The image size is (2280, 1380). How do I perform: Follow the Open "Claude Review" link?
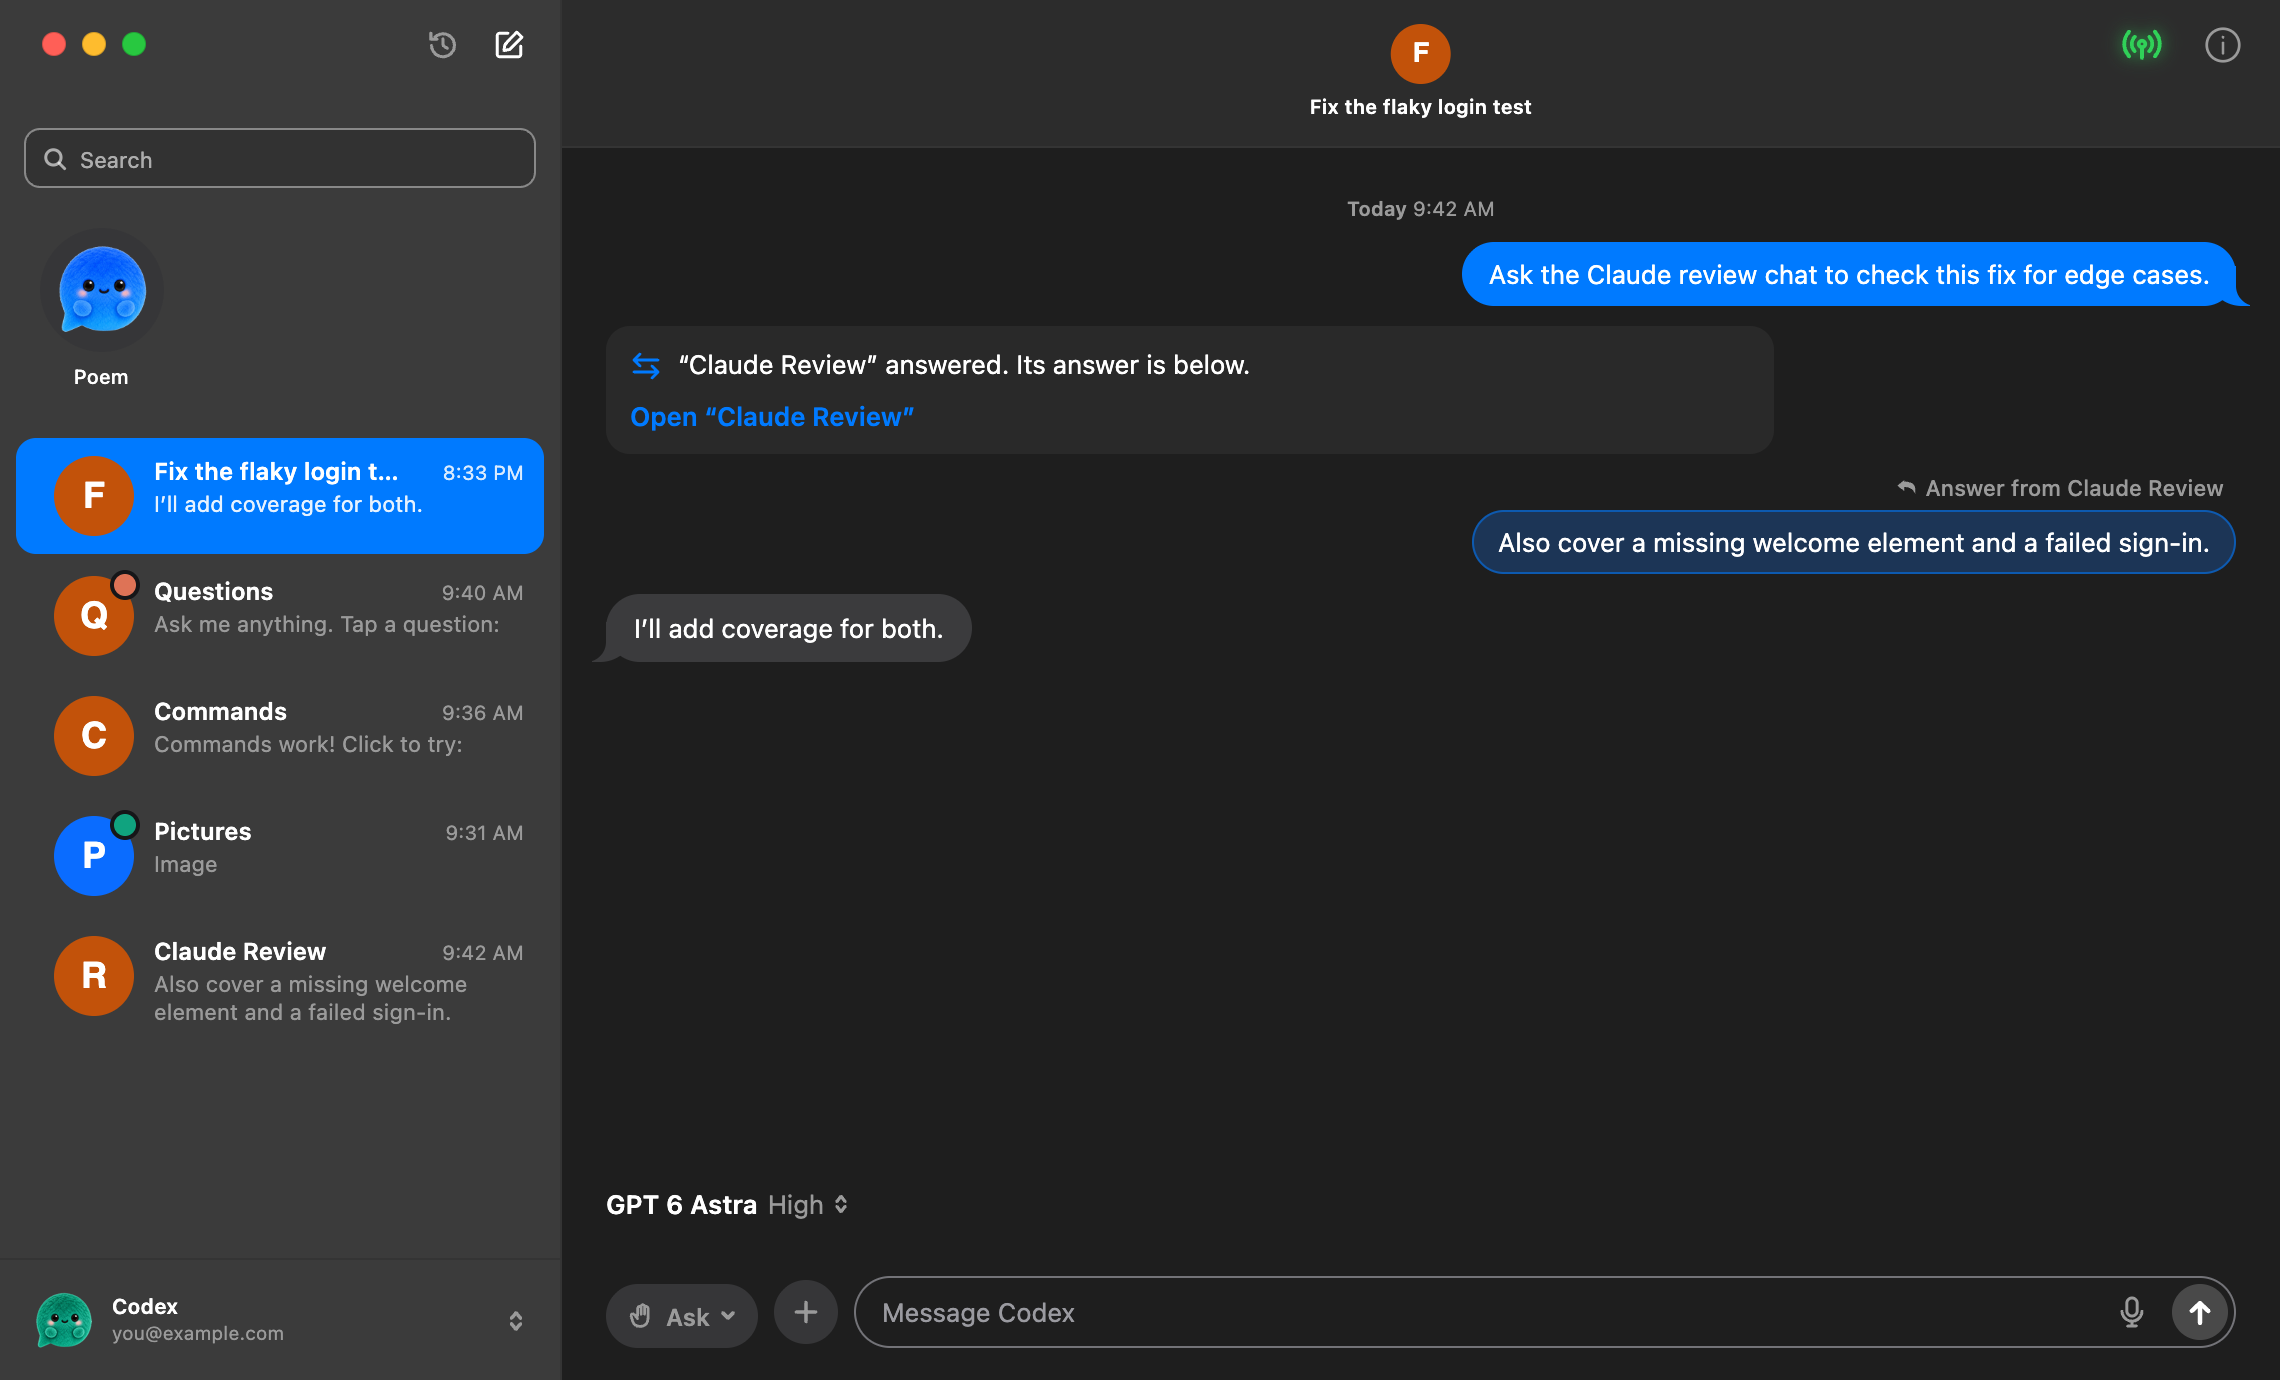(x=772, y=417)
